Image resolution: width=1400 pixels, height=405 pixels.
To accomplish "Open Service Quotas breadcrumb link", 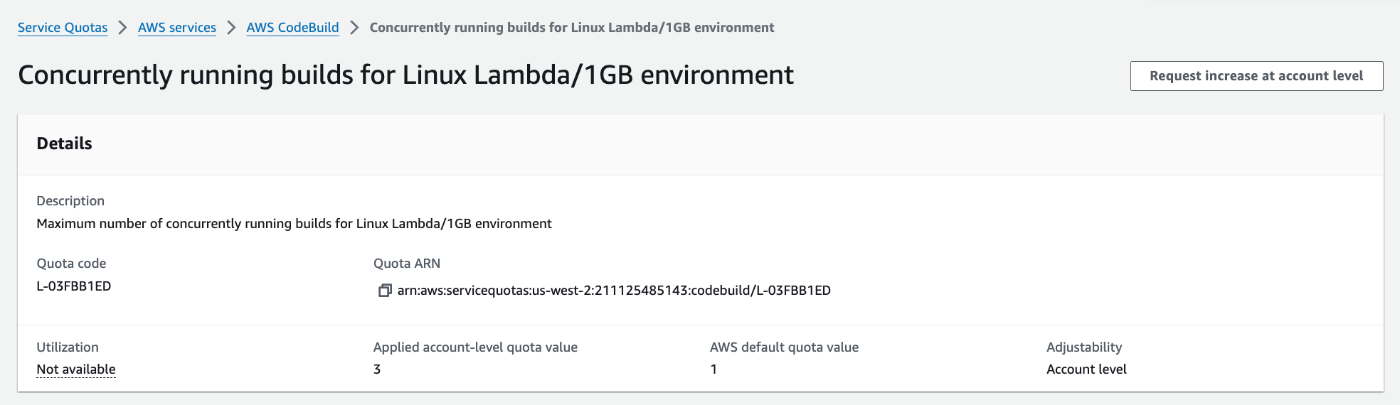I will [x=63, y=28].
